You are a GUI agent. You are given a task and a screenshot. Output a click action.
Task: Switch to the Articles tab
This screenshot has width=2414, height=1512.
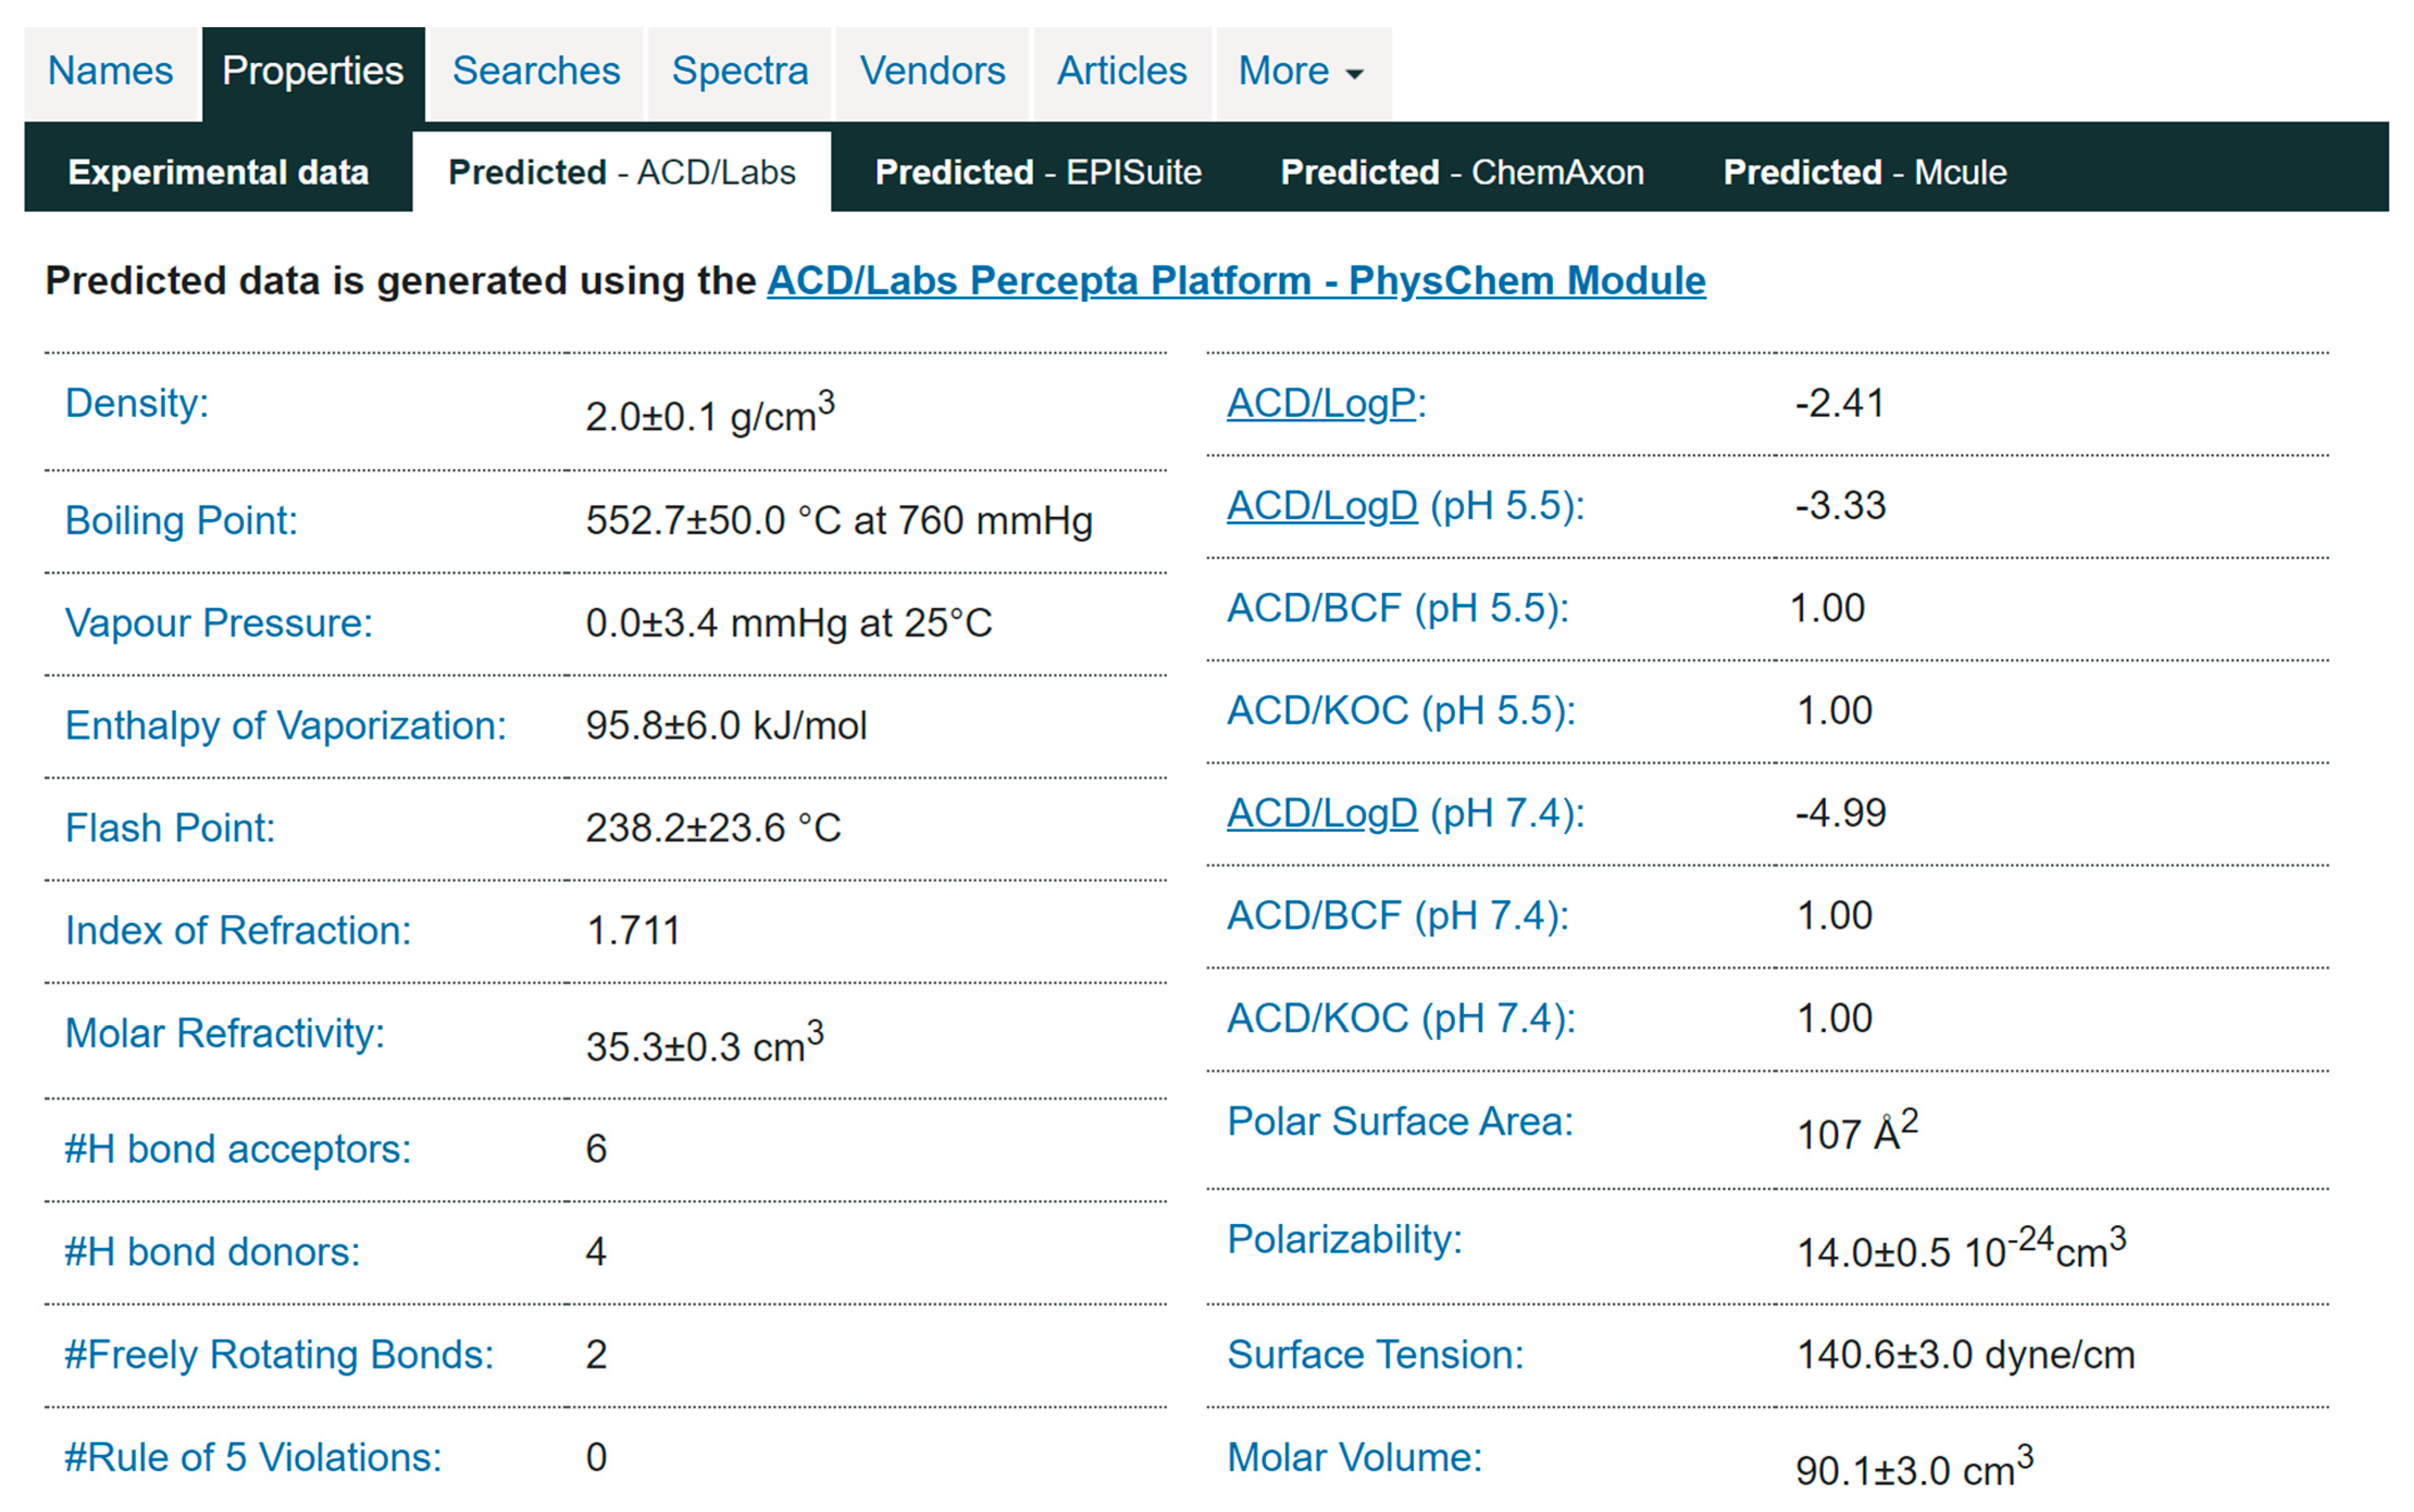(1122, 72)
